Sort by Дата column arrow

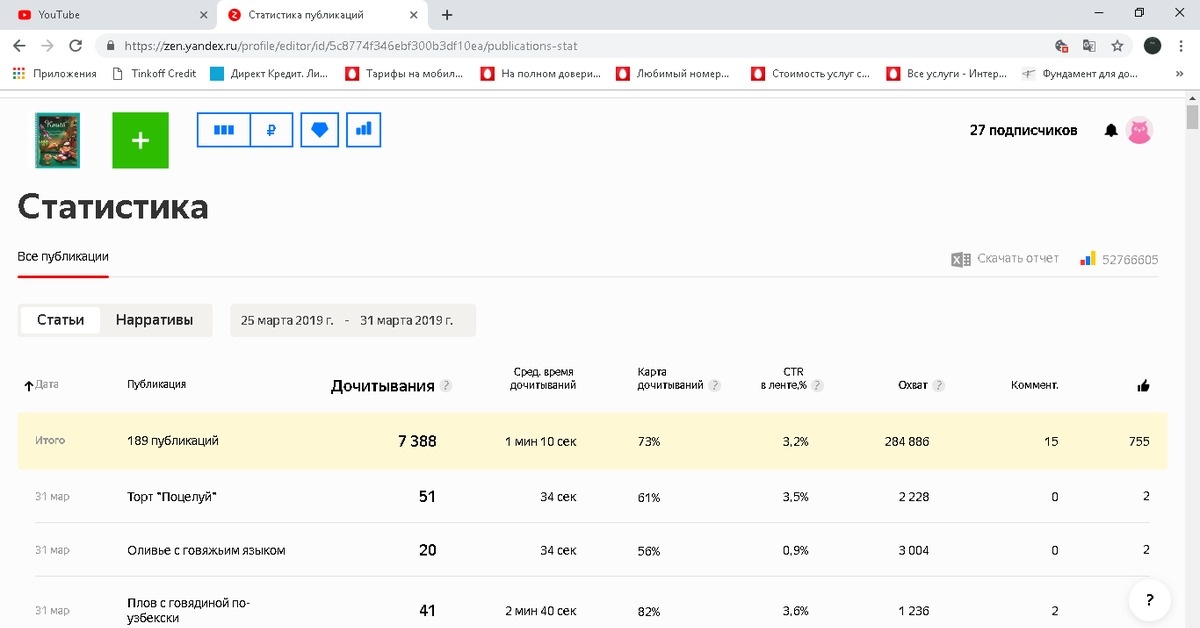29,385
